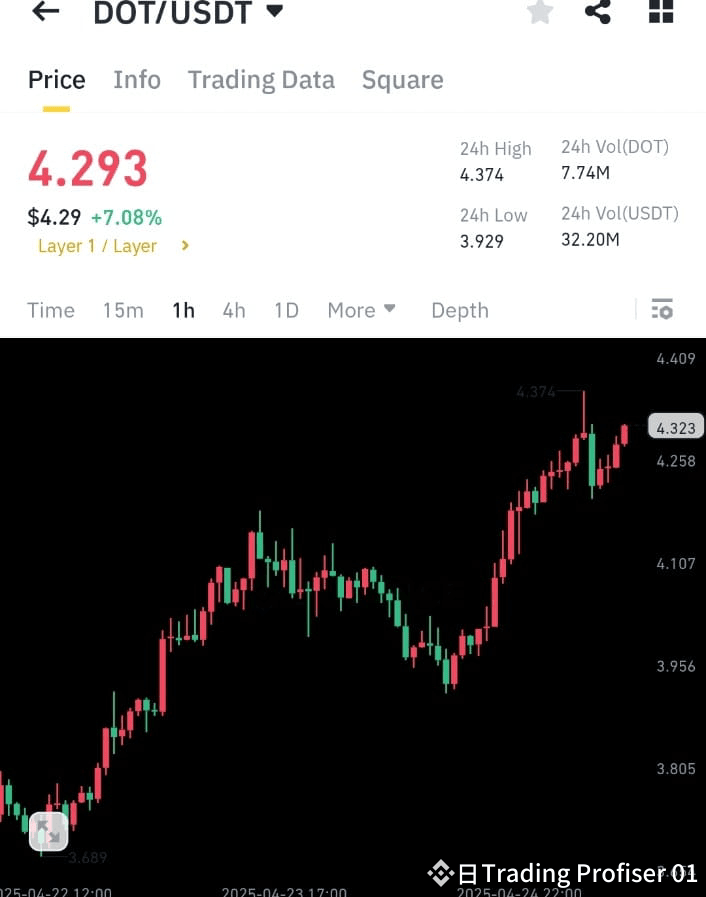
Task: Open chart display settings icon beside Depth
Action: [662, 310]
